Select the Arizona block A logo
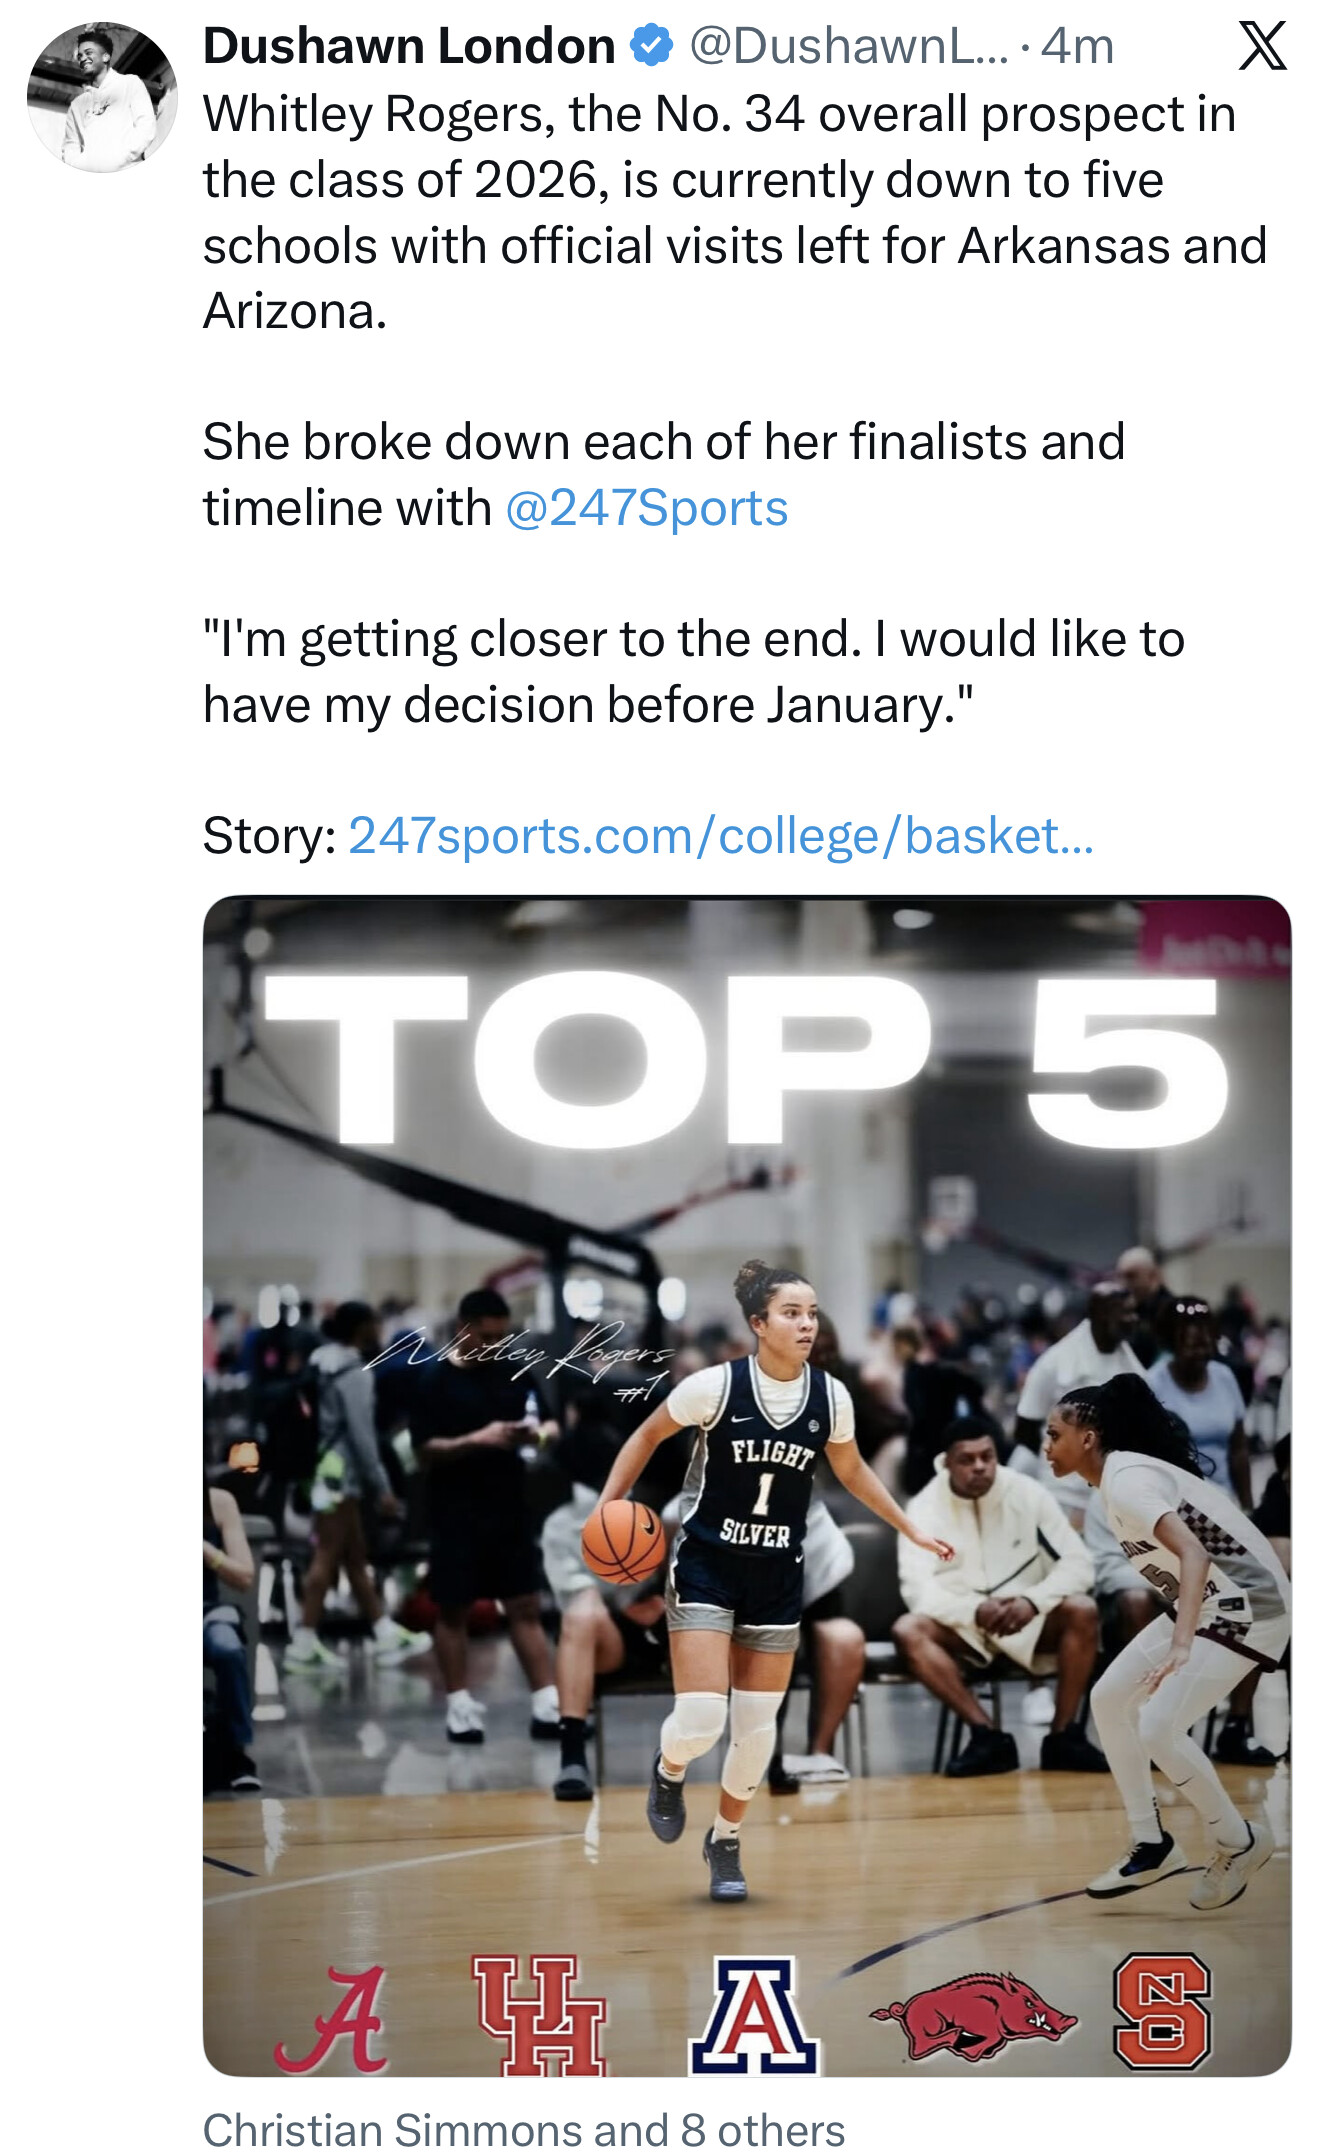Viewport: 1320px width, 2154px height. pos(753,2014)
